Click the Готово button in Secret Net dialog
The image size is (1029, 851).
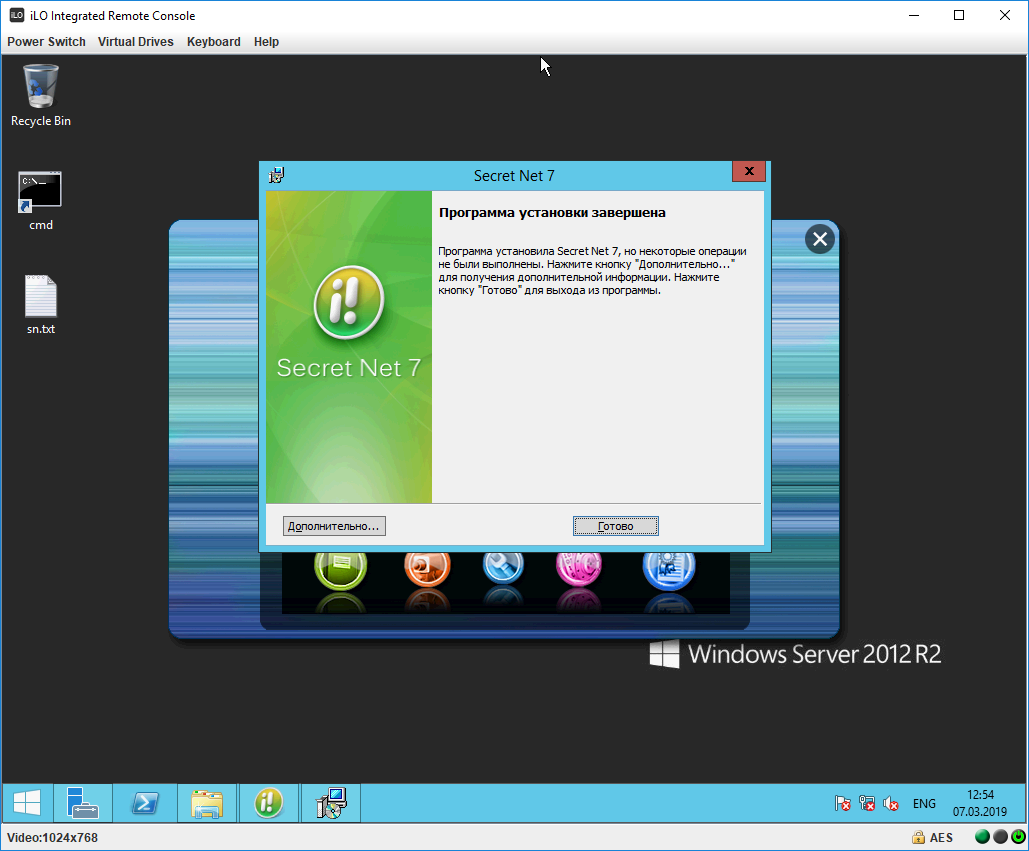tap(616, 526)
